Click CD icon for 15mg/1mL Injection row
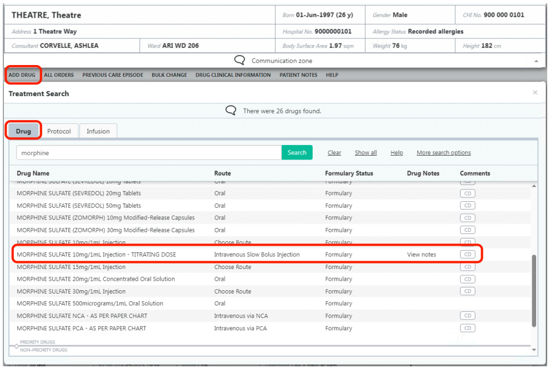The image size is (550, 368). 468,267
